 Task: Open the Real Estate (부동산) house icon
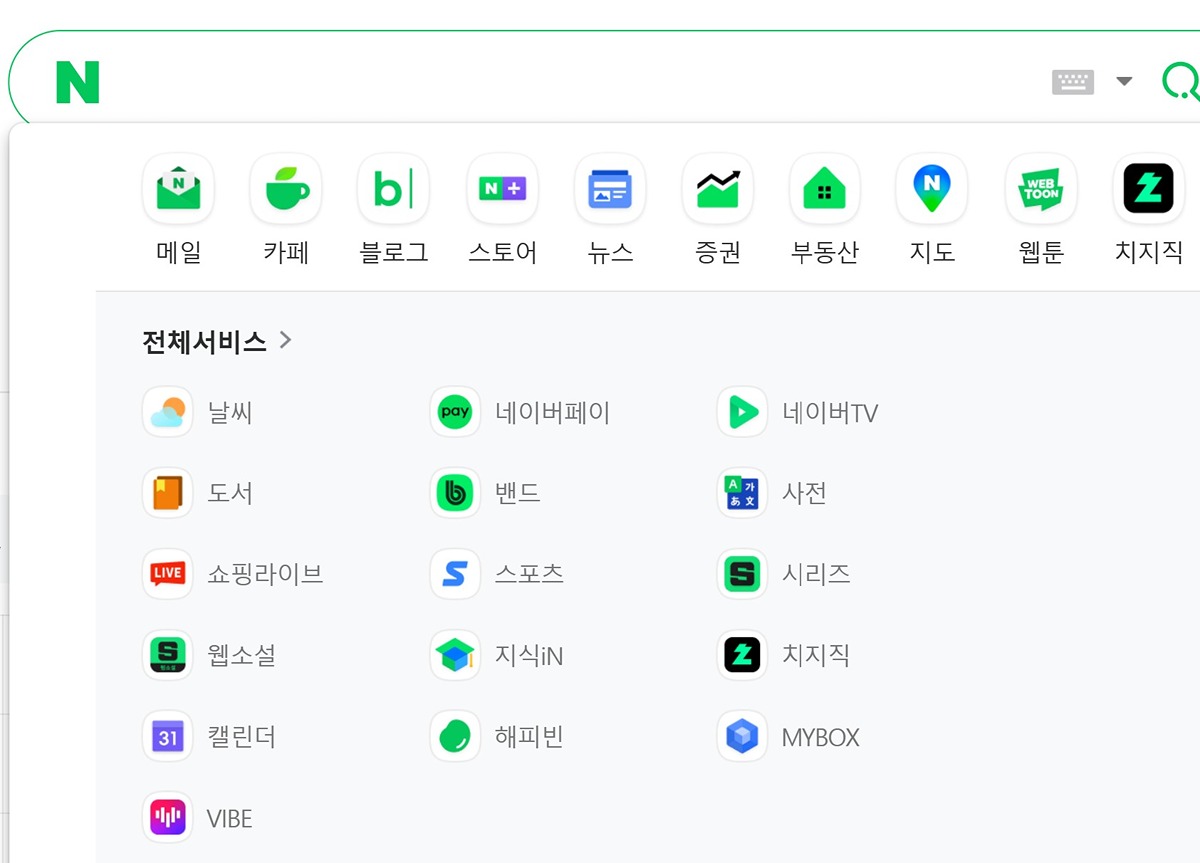[x=825, y=189]
